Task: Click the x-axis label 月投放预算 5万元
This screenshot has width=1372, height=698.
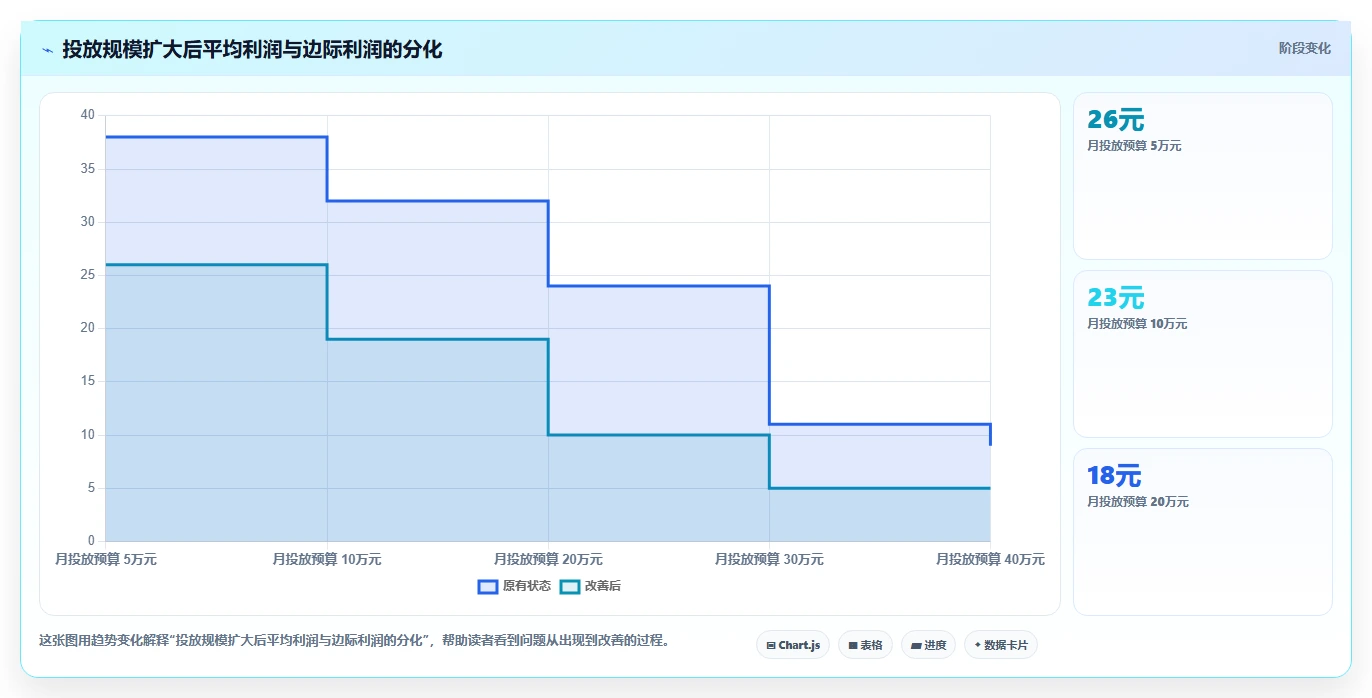Action: point(106,559)
